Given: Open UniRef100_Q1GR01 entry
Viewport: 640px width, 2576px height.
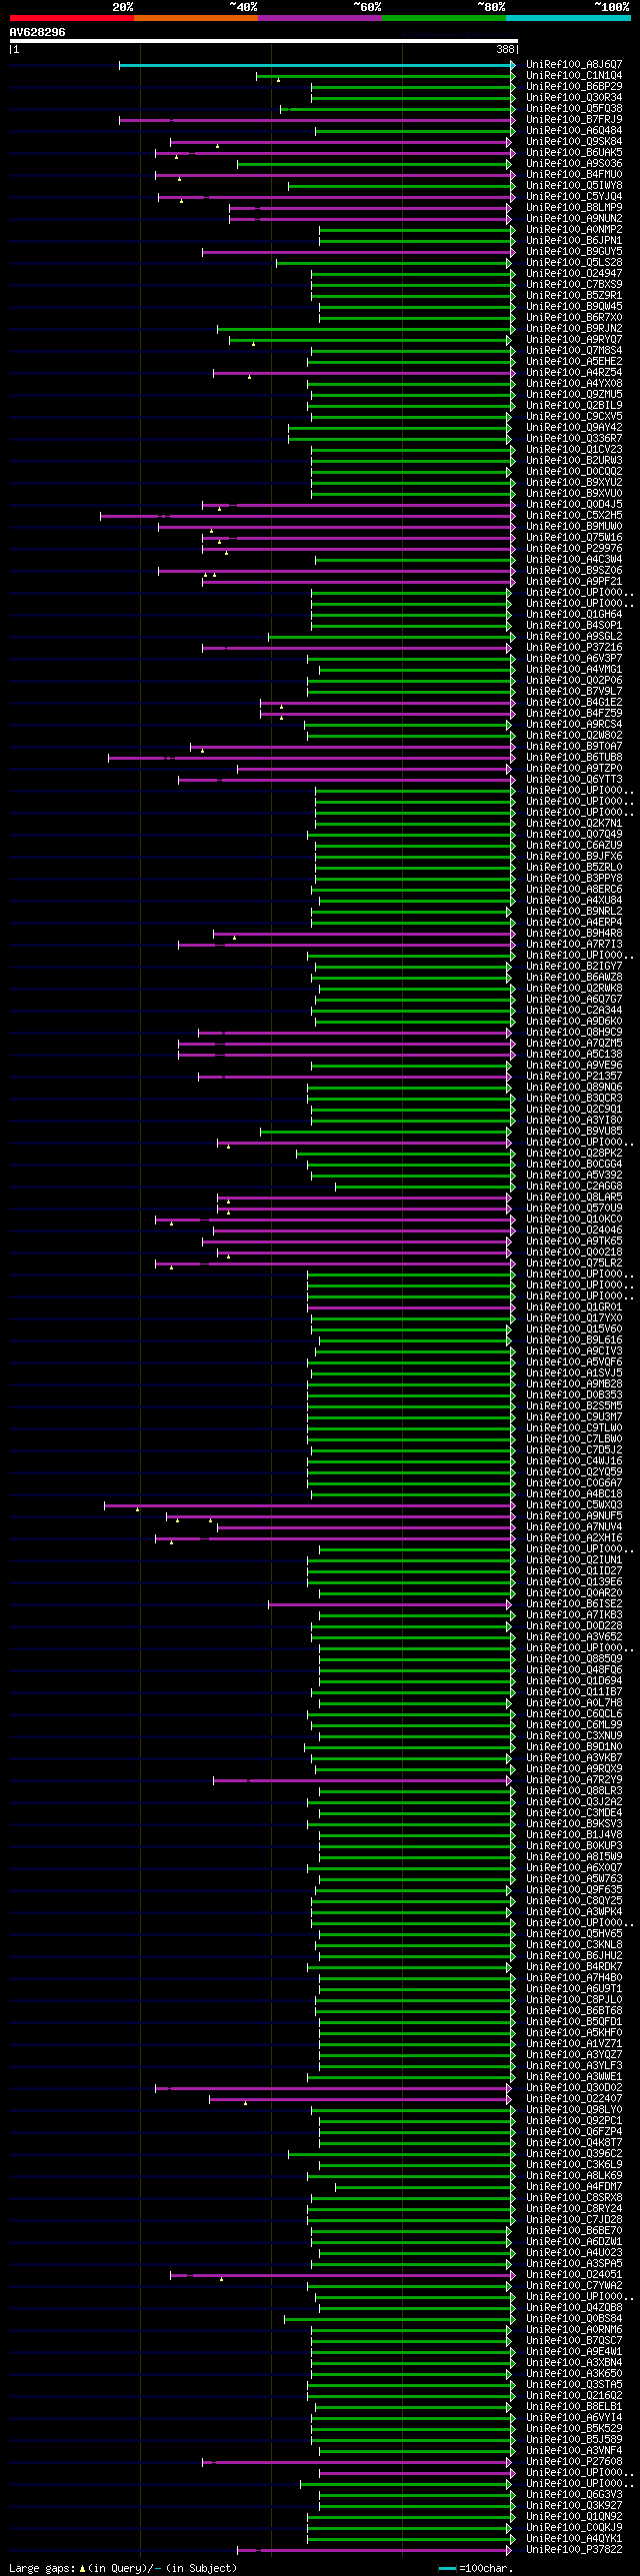Looking at the screenshot, I should 574,1307.
